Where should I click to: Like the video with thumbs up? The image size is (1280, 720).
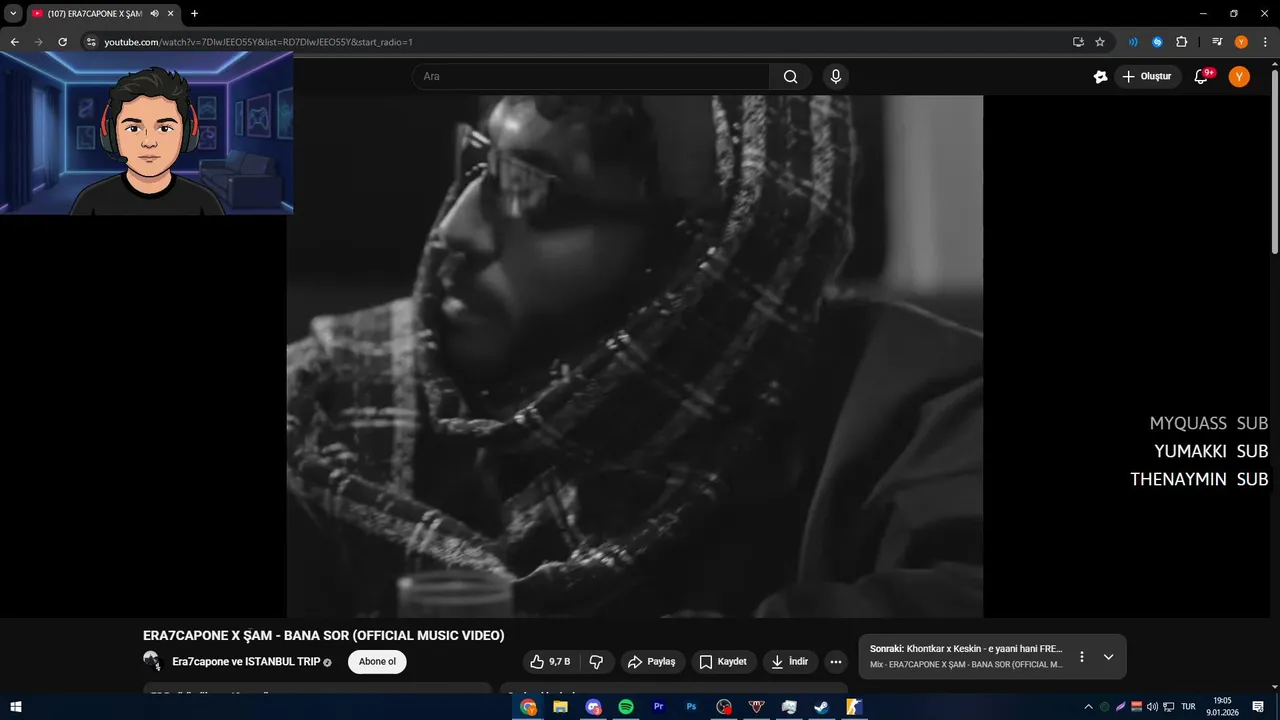coord(552,662)
